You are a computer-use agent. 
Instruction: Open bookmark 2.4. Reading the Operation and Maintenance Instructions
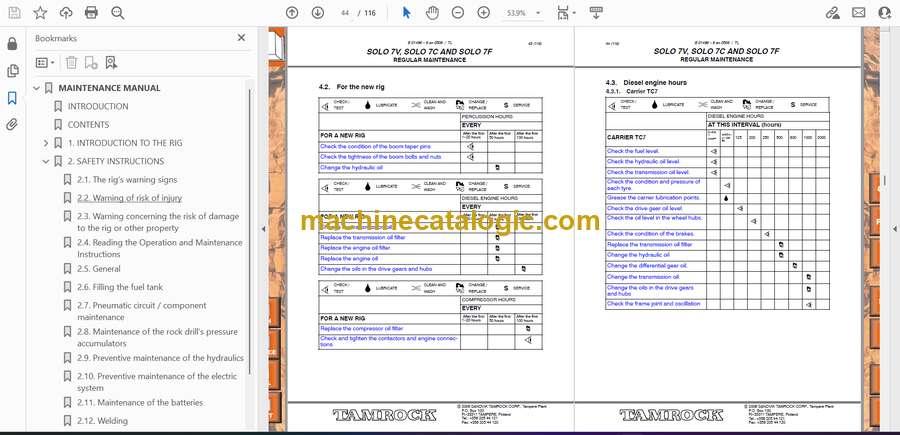click(160, 248)
